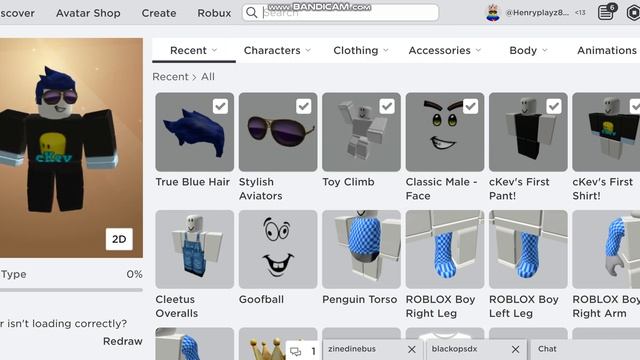Open the Body tab
The width and height of the screenshot is (640, 360).
[528, 50]
